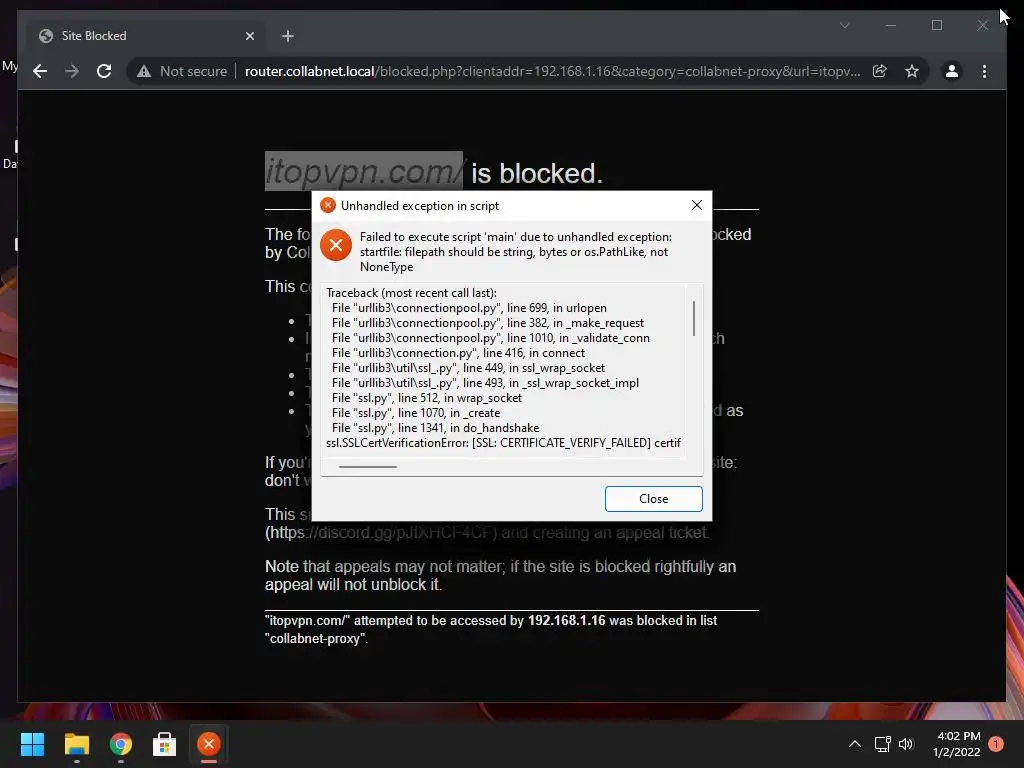The width and height of the screenshot is (1024, 768).
Task: Open the tab search chevron
Action: pyautogui.click(x=844, y=25)
